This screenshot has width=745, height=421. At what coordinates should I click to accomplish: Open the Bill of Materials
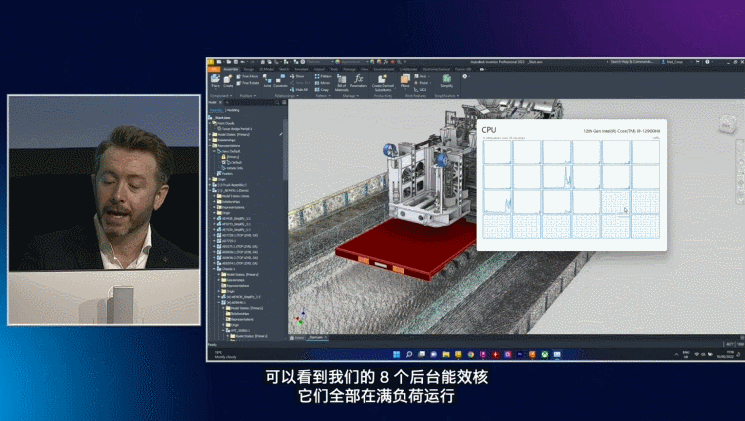tap(342, 82)
